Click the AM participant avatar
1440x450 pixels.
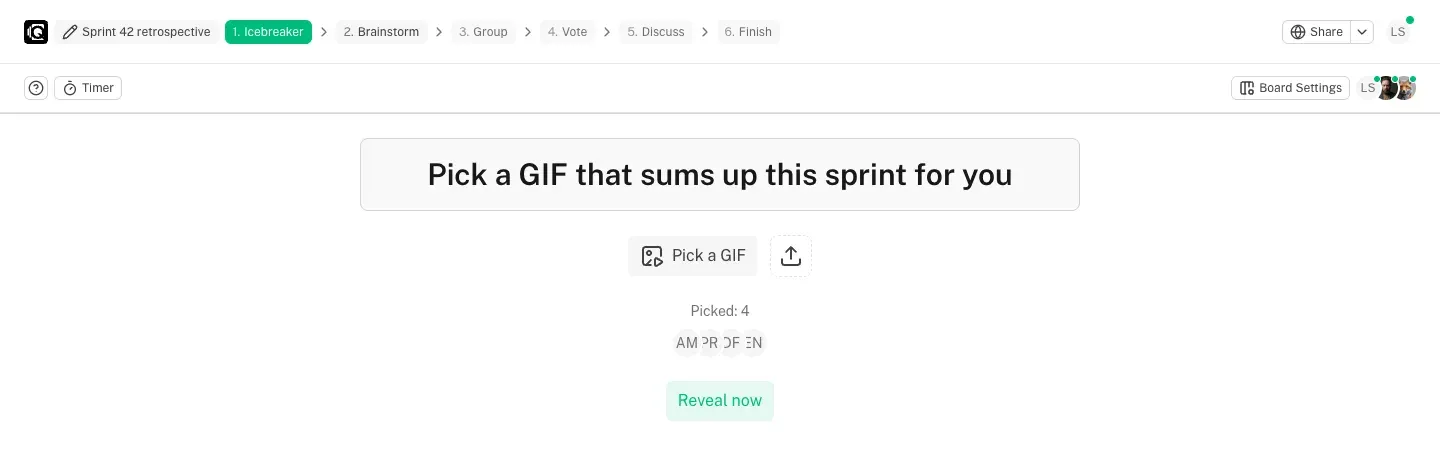[686, 343]
